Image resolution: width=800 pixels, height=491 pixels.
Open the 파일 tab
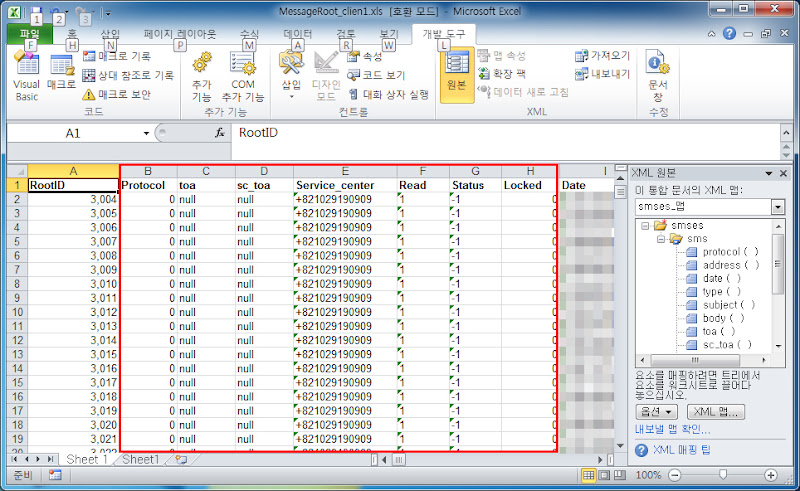click(x=30, y=34)
